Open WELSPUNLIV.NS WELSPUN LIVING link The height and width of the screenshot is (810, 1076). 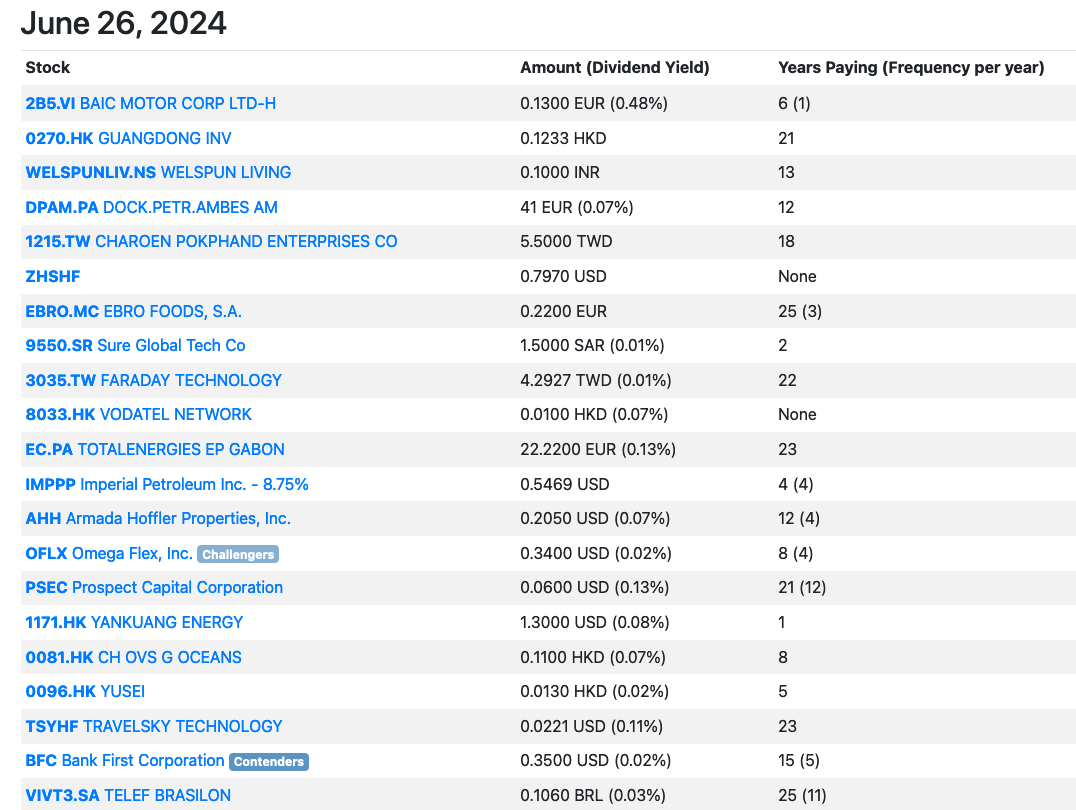click(158, 173)
